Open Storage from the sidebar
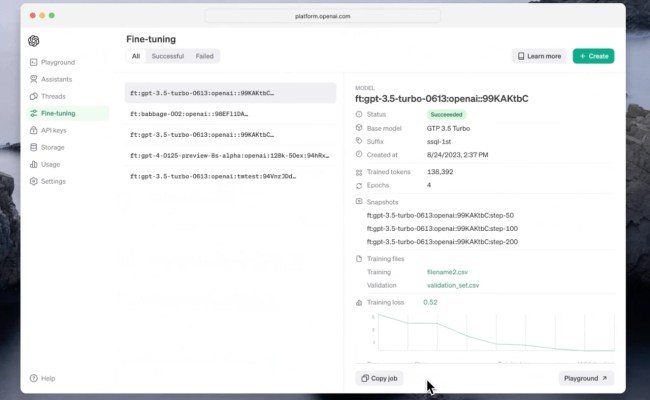 [68, 147]
